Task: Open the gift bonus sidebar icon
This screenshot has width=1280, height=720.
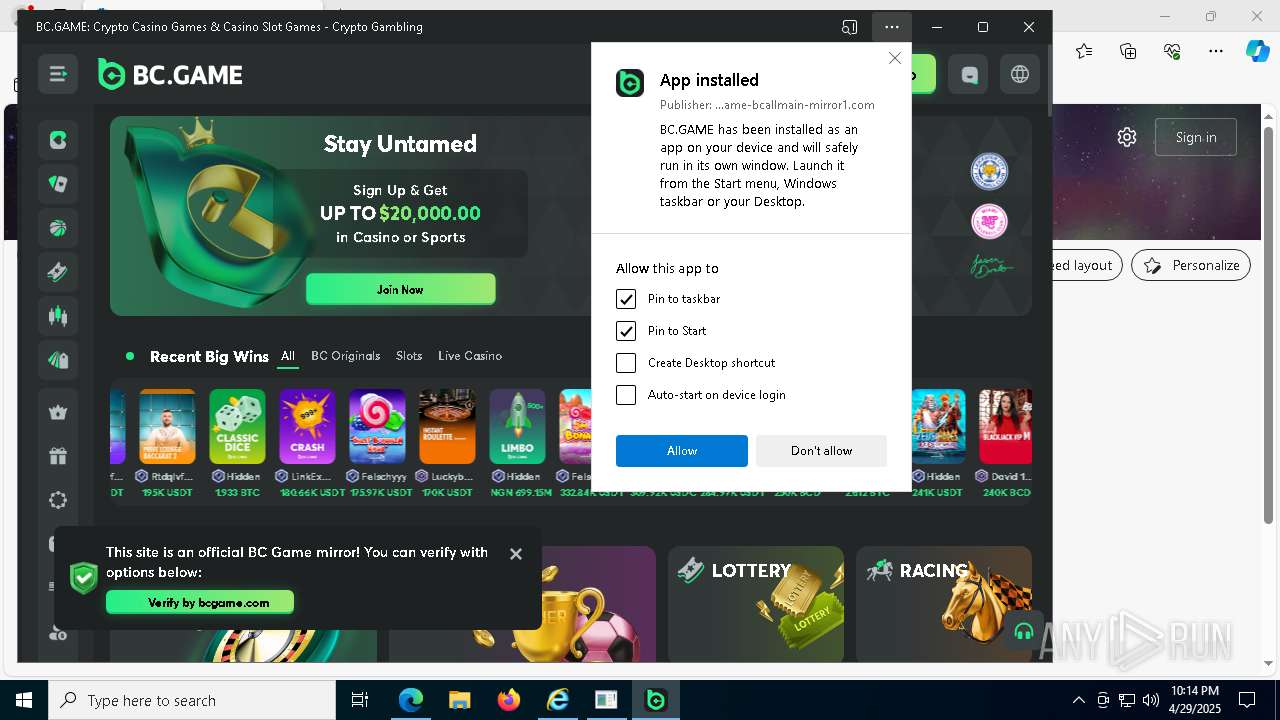Action: coord(58,456)
